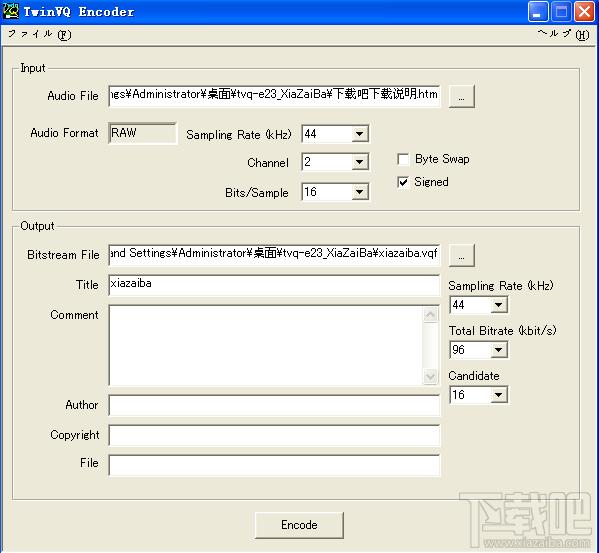Expand the Candidate dropdown
This screenshot has height=553, width=599.
coord(499,395)
